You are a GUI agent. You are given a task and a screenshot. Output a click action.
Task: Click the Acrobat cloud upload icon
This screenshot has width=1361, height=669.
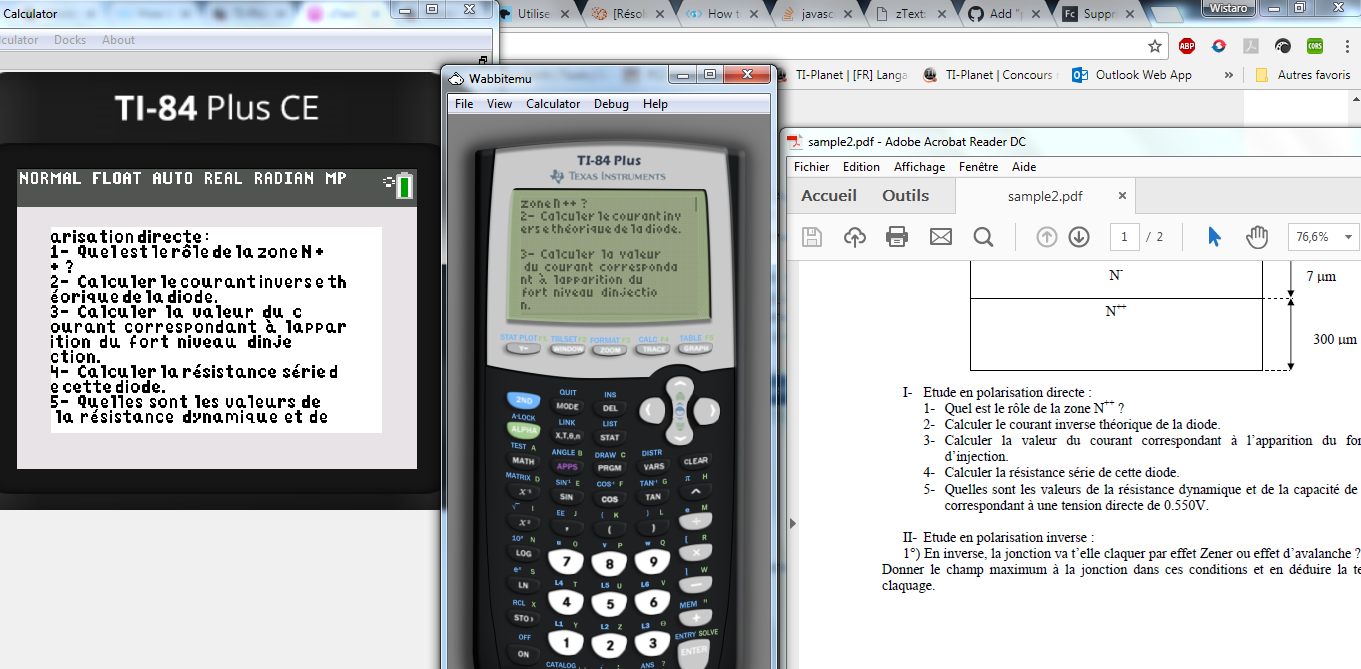(x=854, y=237)
